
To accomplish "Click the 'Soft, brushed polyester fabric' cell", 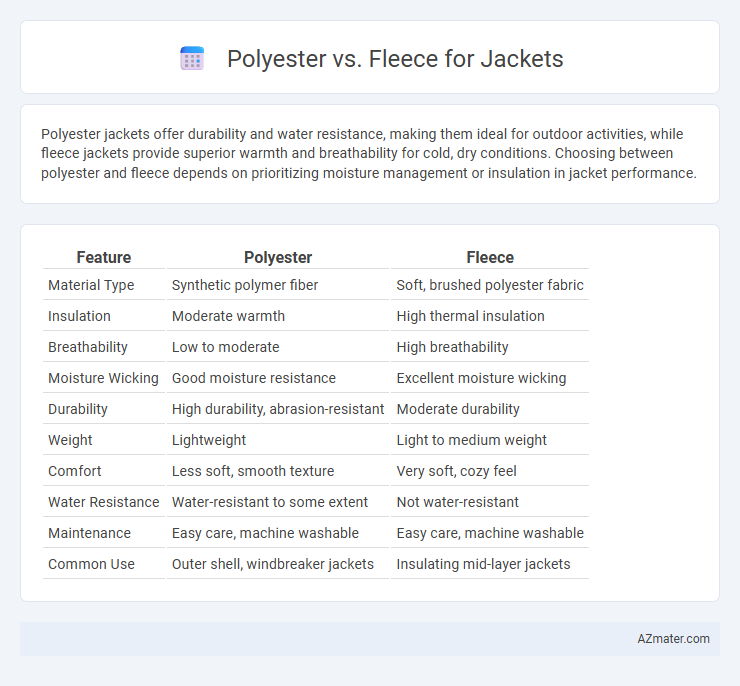I will point(490,285).
